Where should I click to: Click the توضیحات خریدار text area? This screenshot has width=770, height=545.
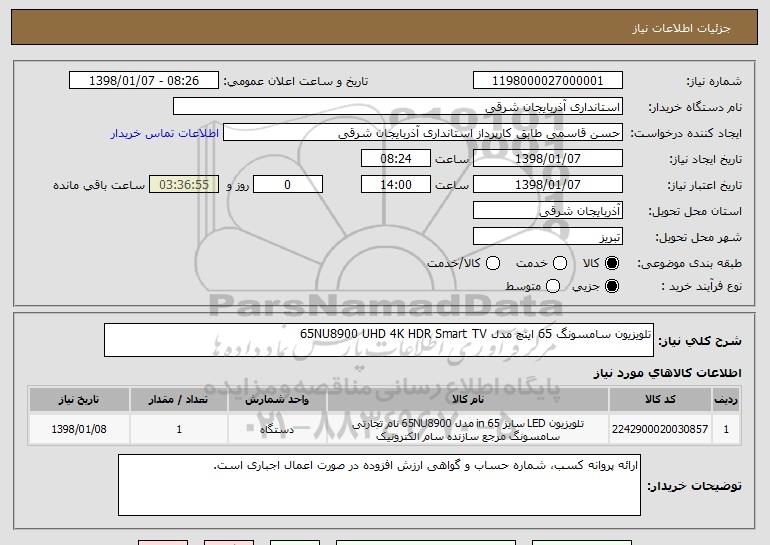pyautogui.click(x=379, y=485)
